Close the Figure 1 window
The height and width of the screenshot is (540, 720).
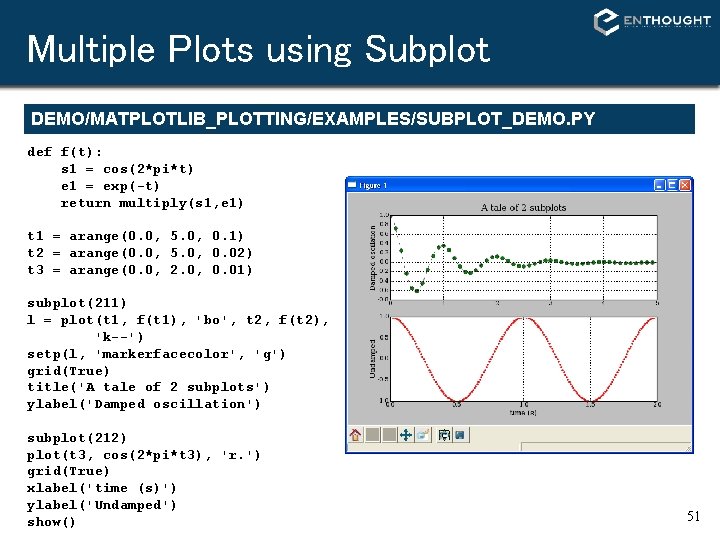pyautogui.click(x=685, y=185)
